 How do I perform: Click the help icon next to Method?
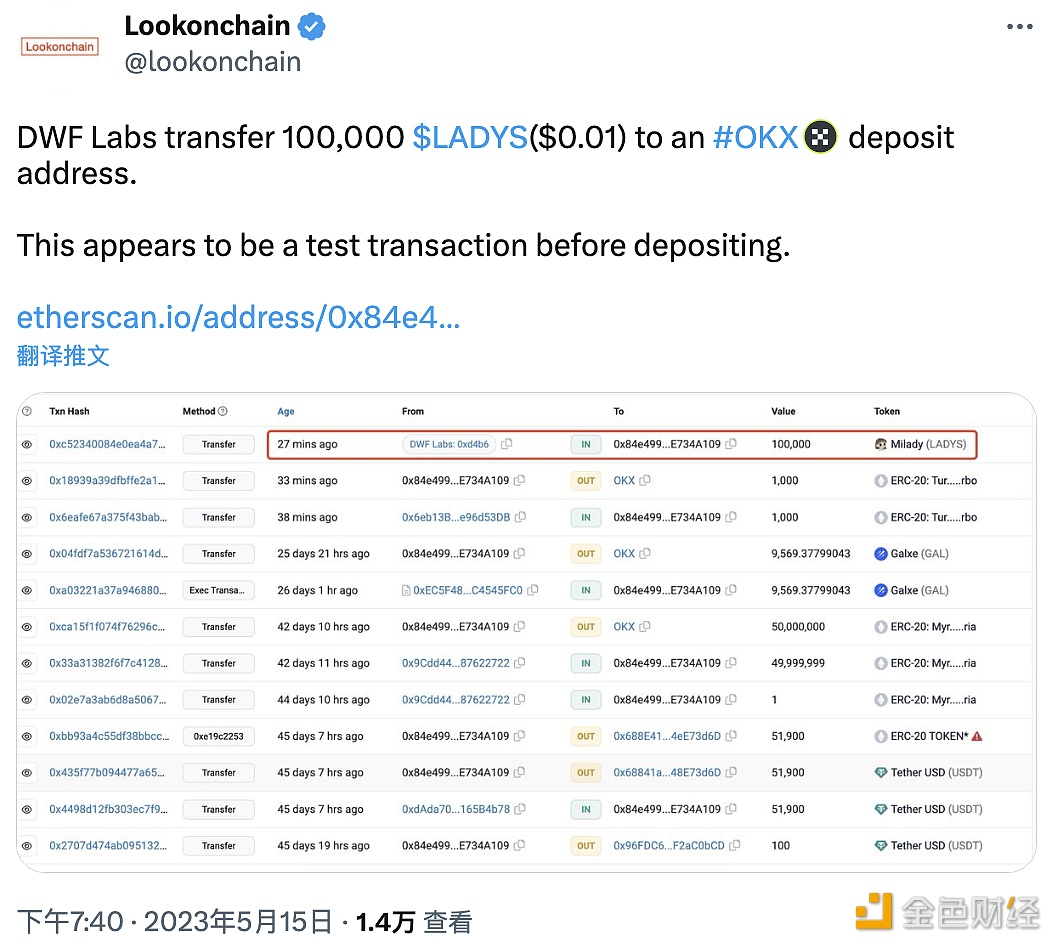coord(223,411)
